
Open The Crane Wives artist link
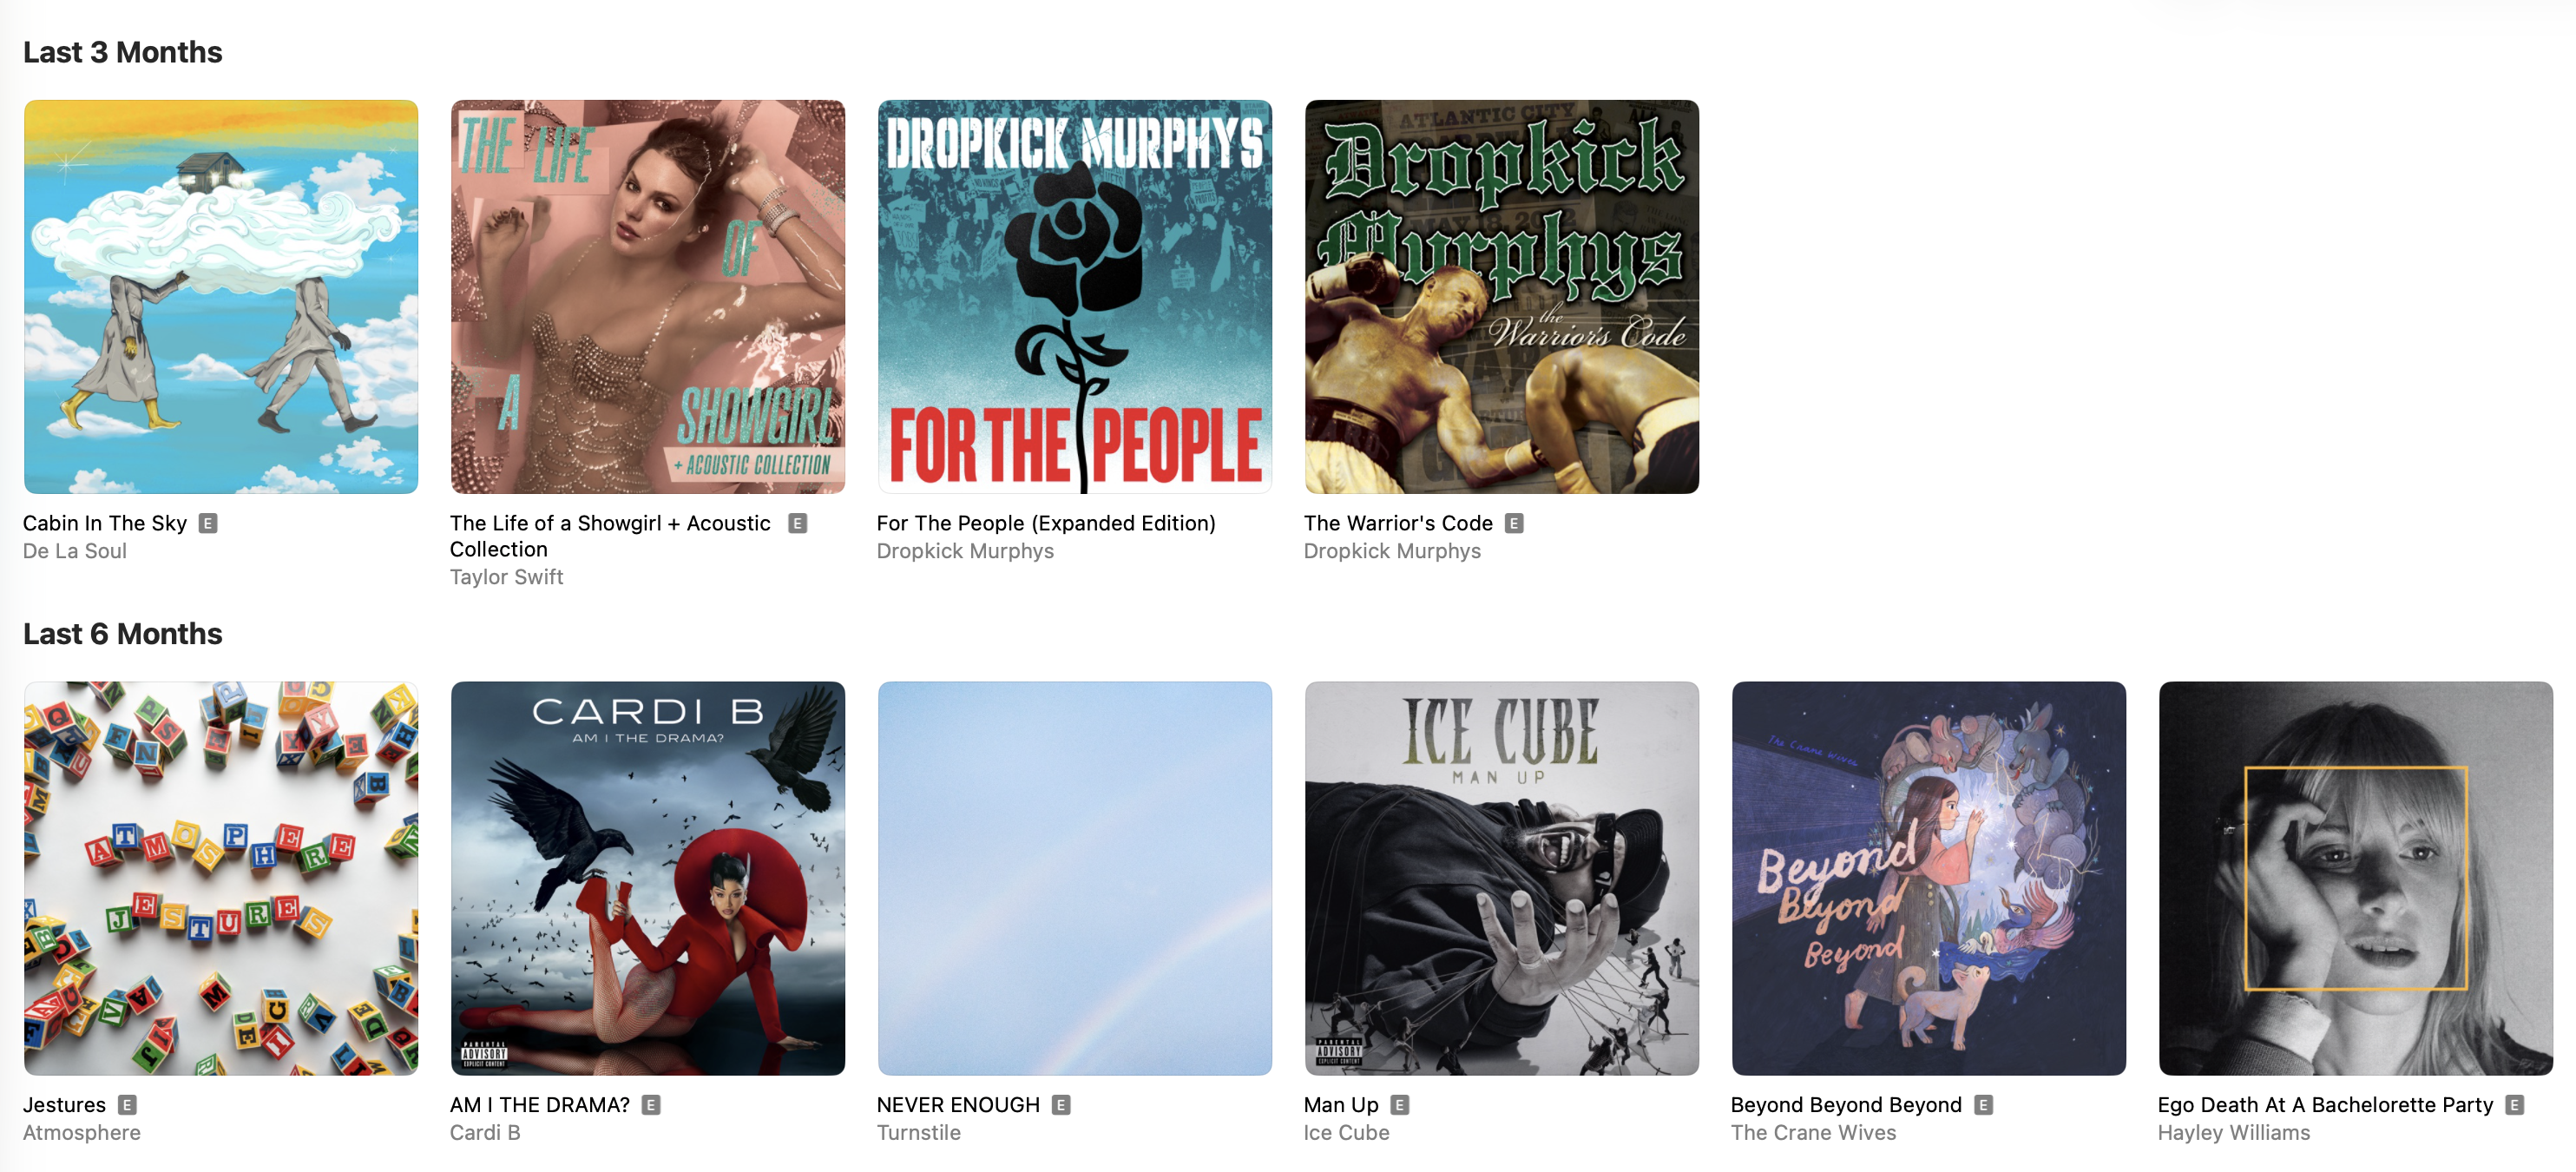1814,1133
